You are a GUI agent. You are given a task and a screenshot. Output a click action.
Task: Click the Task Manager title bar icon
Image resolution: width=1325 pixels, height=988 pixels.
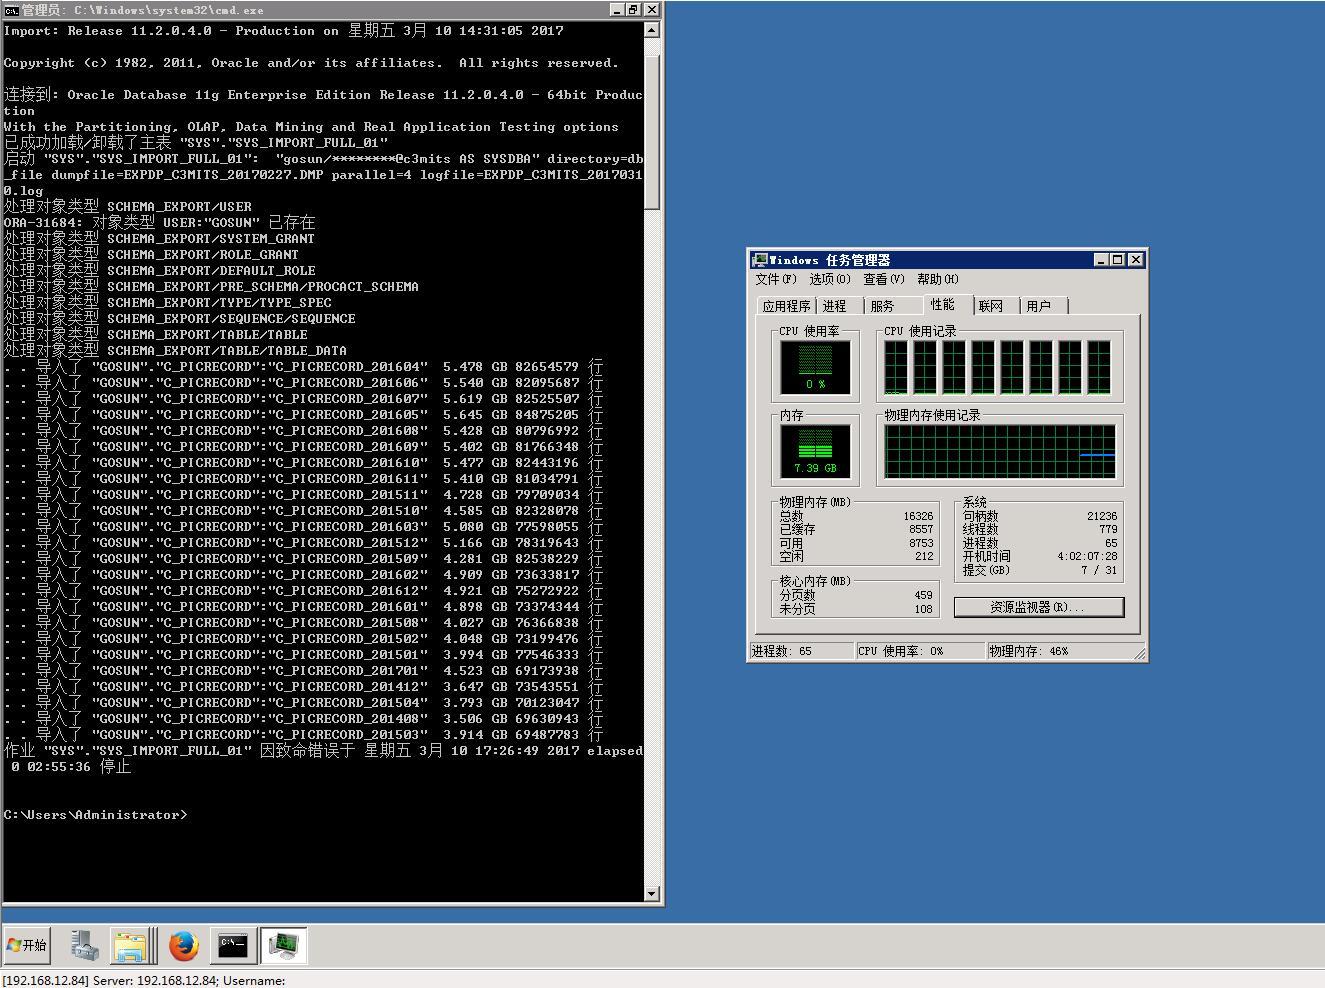coord(759,260)
